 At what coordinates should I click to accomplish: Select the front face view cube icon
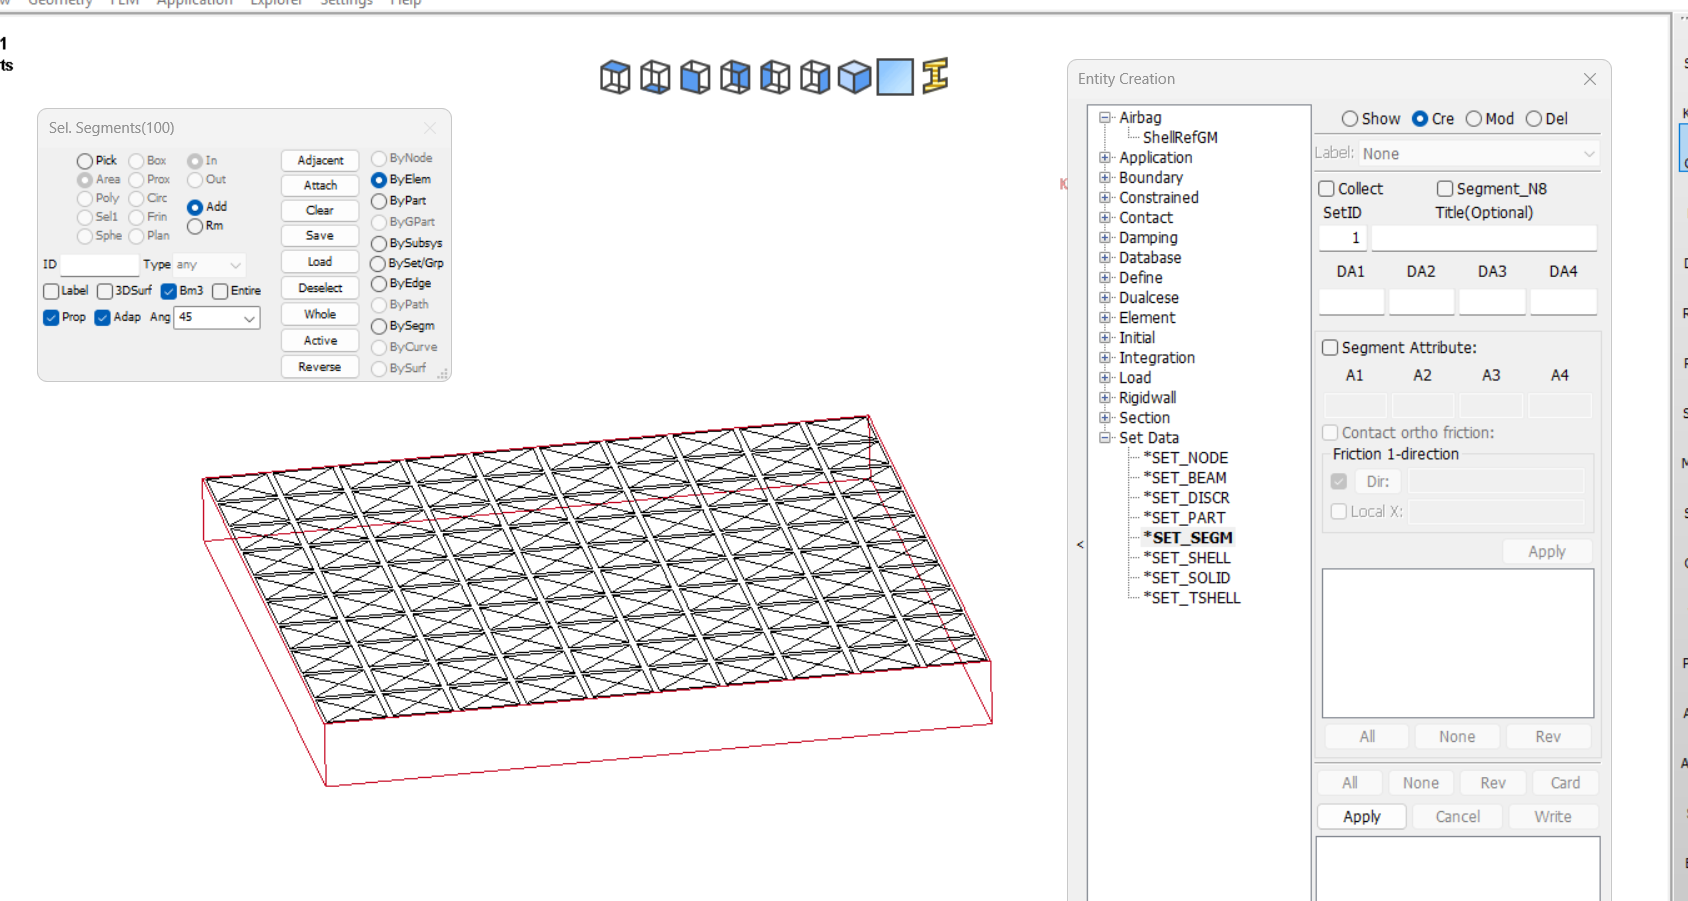click(x=695, y=77)
